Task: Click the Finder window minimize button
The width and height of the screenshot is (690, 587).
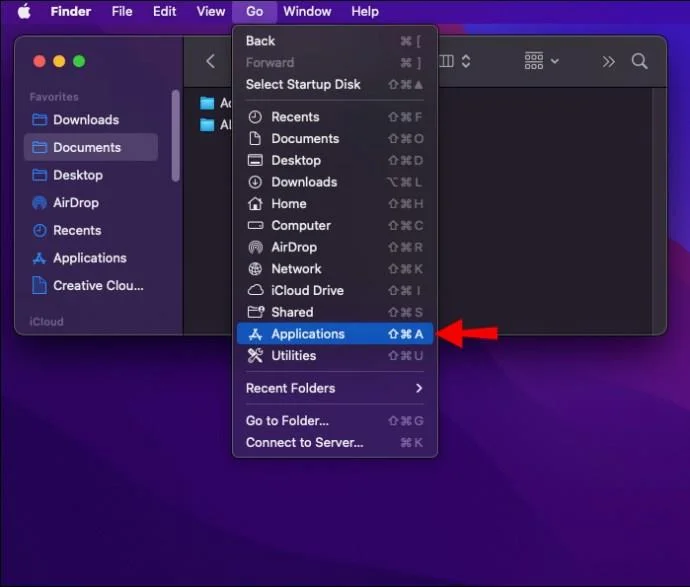Action: click(59, 61)
